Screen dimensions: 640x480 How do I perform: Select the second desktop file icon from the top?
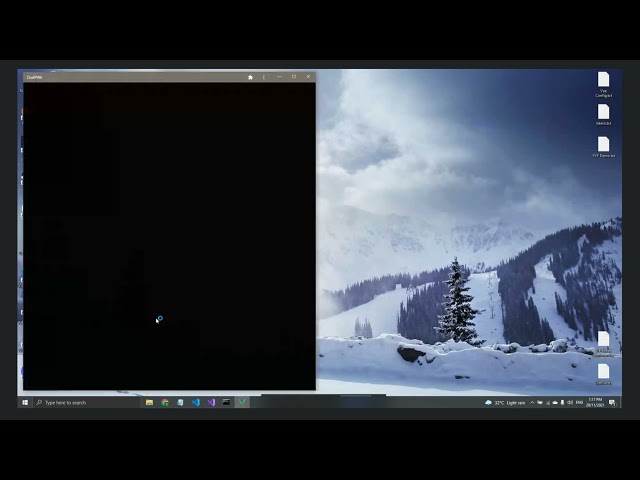(603, 115)
